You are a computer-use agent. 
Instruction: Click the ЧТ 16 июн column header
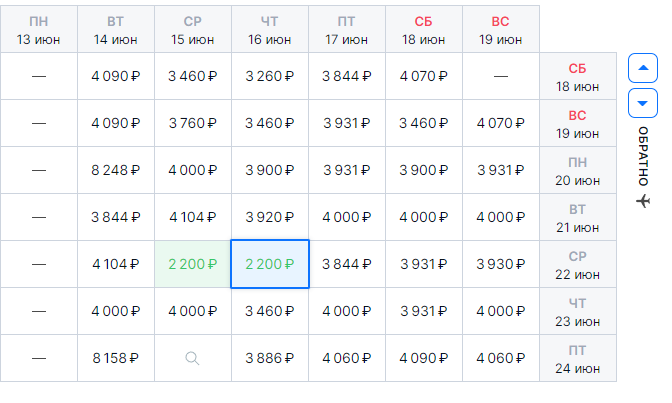pyautogui.click(x=270, y=30)
